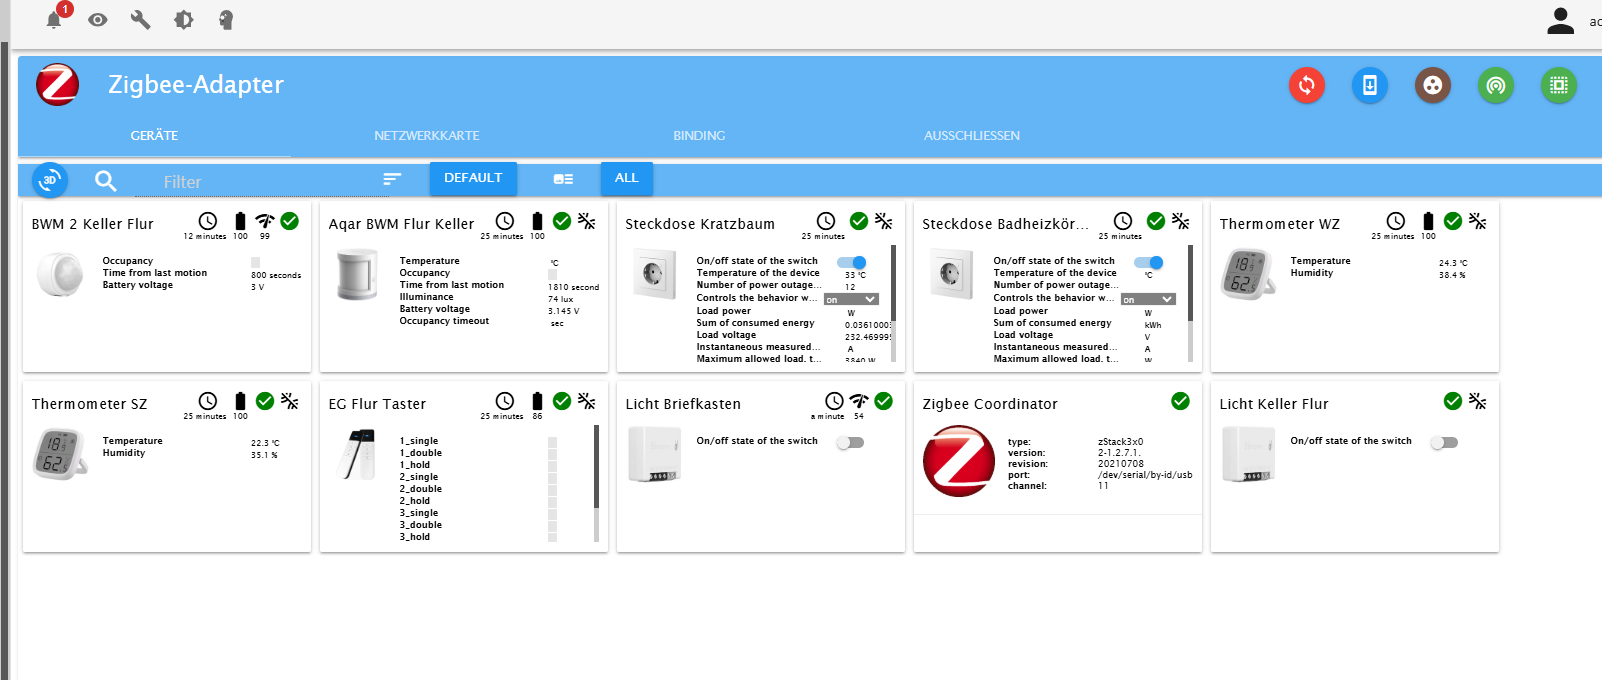1602x680 pixels.
Task: Click the Zigbee-Adapter red logo
Action: (58, 85)
